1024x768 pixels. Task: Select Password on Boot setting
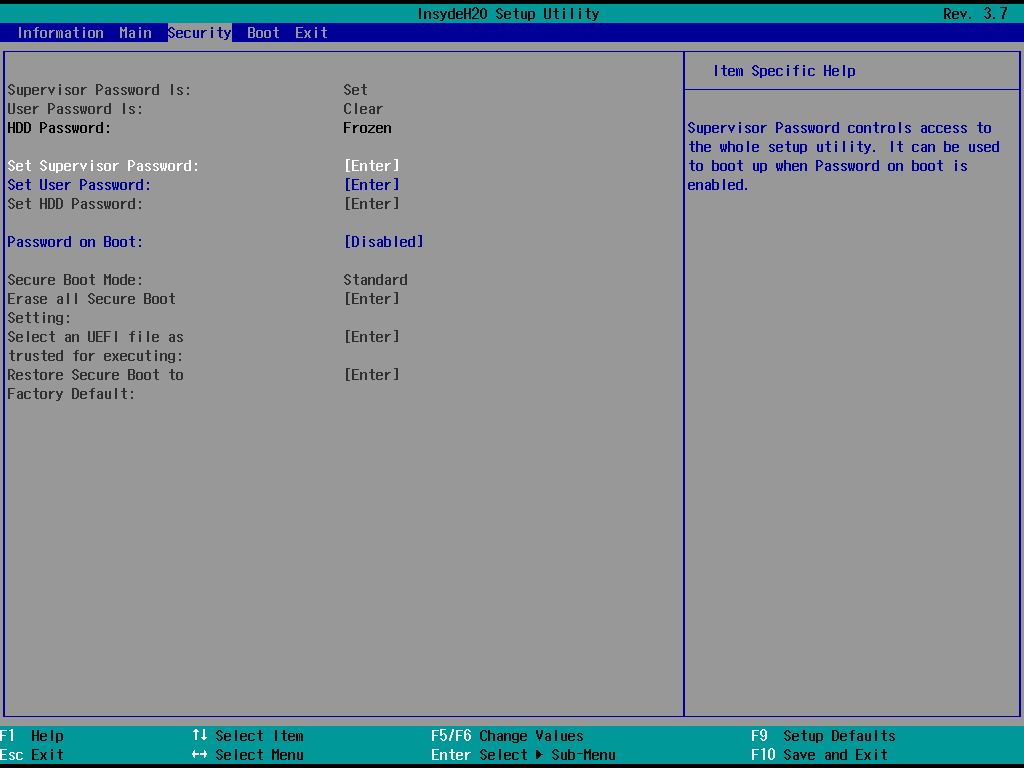[x=75, y=242]
